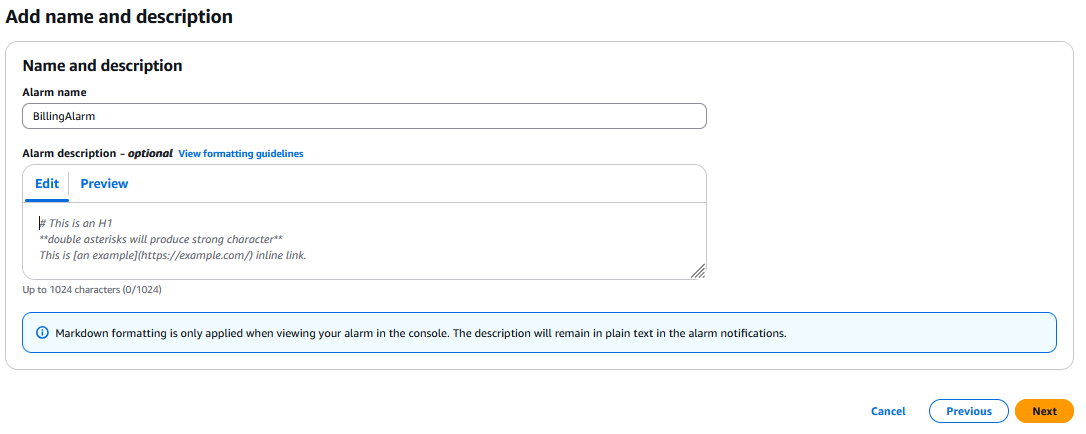Open the Preview tab
This screenshot has height=434, width=1086.
pyautogui.click(x=104, y=184)
